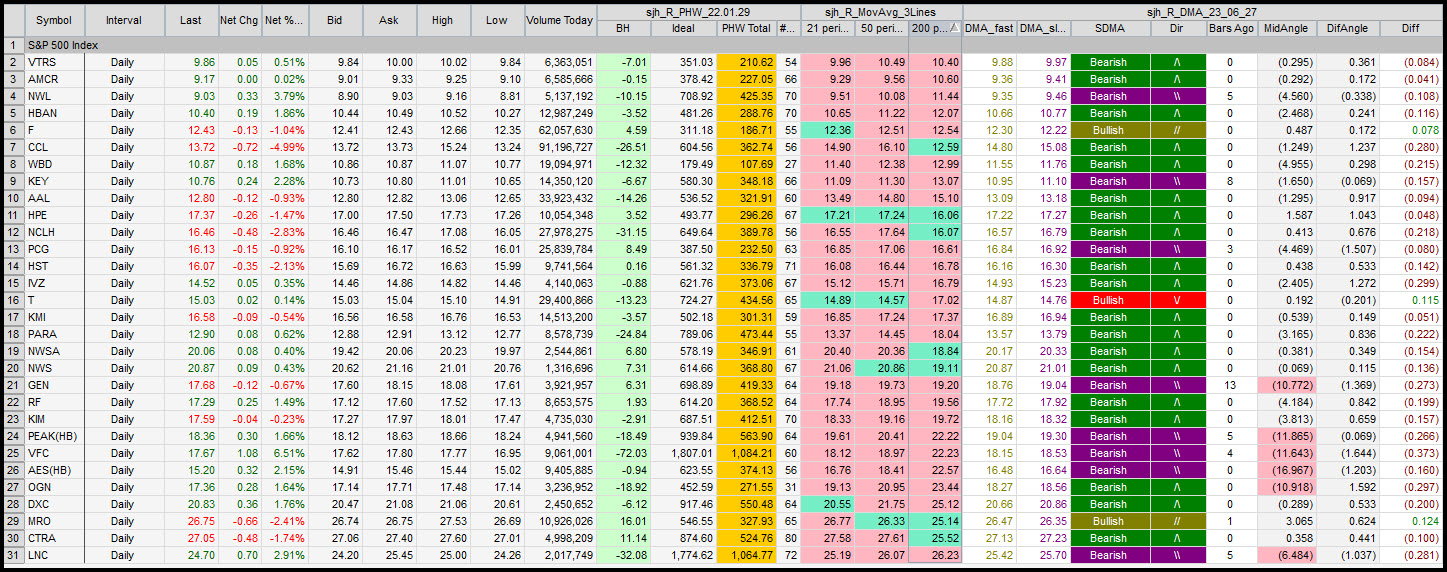Click the sort arrow on the 200 p... column

[954, 28]
